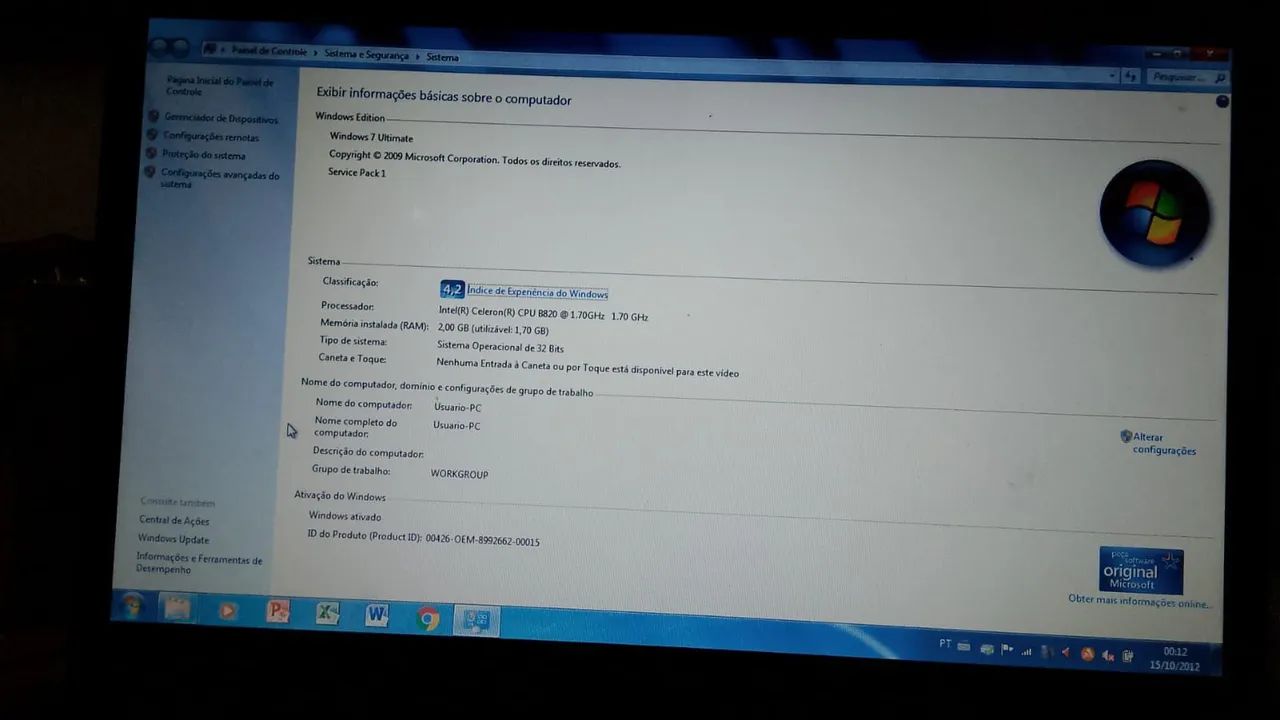Click the network signal tray icon
This screenshot has height=720, width=1280.
click(1026, 652)
